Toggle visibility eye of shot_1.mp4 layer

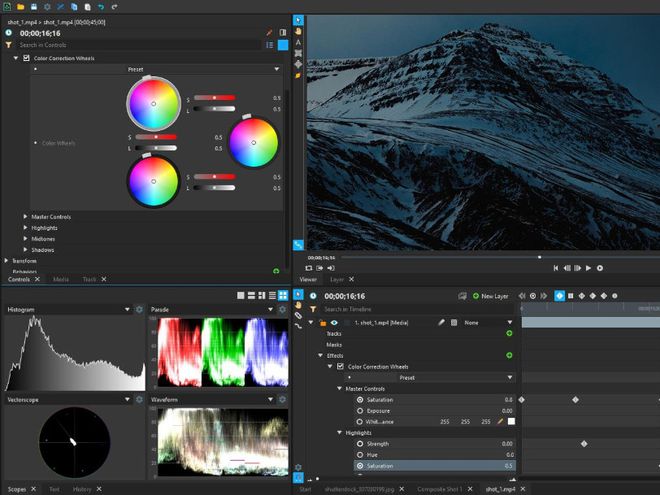(x=334, y=322)
